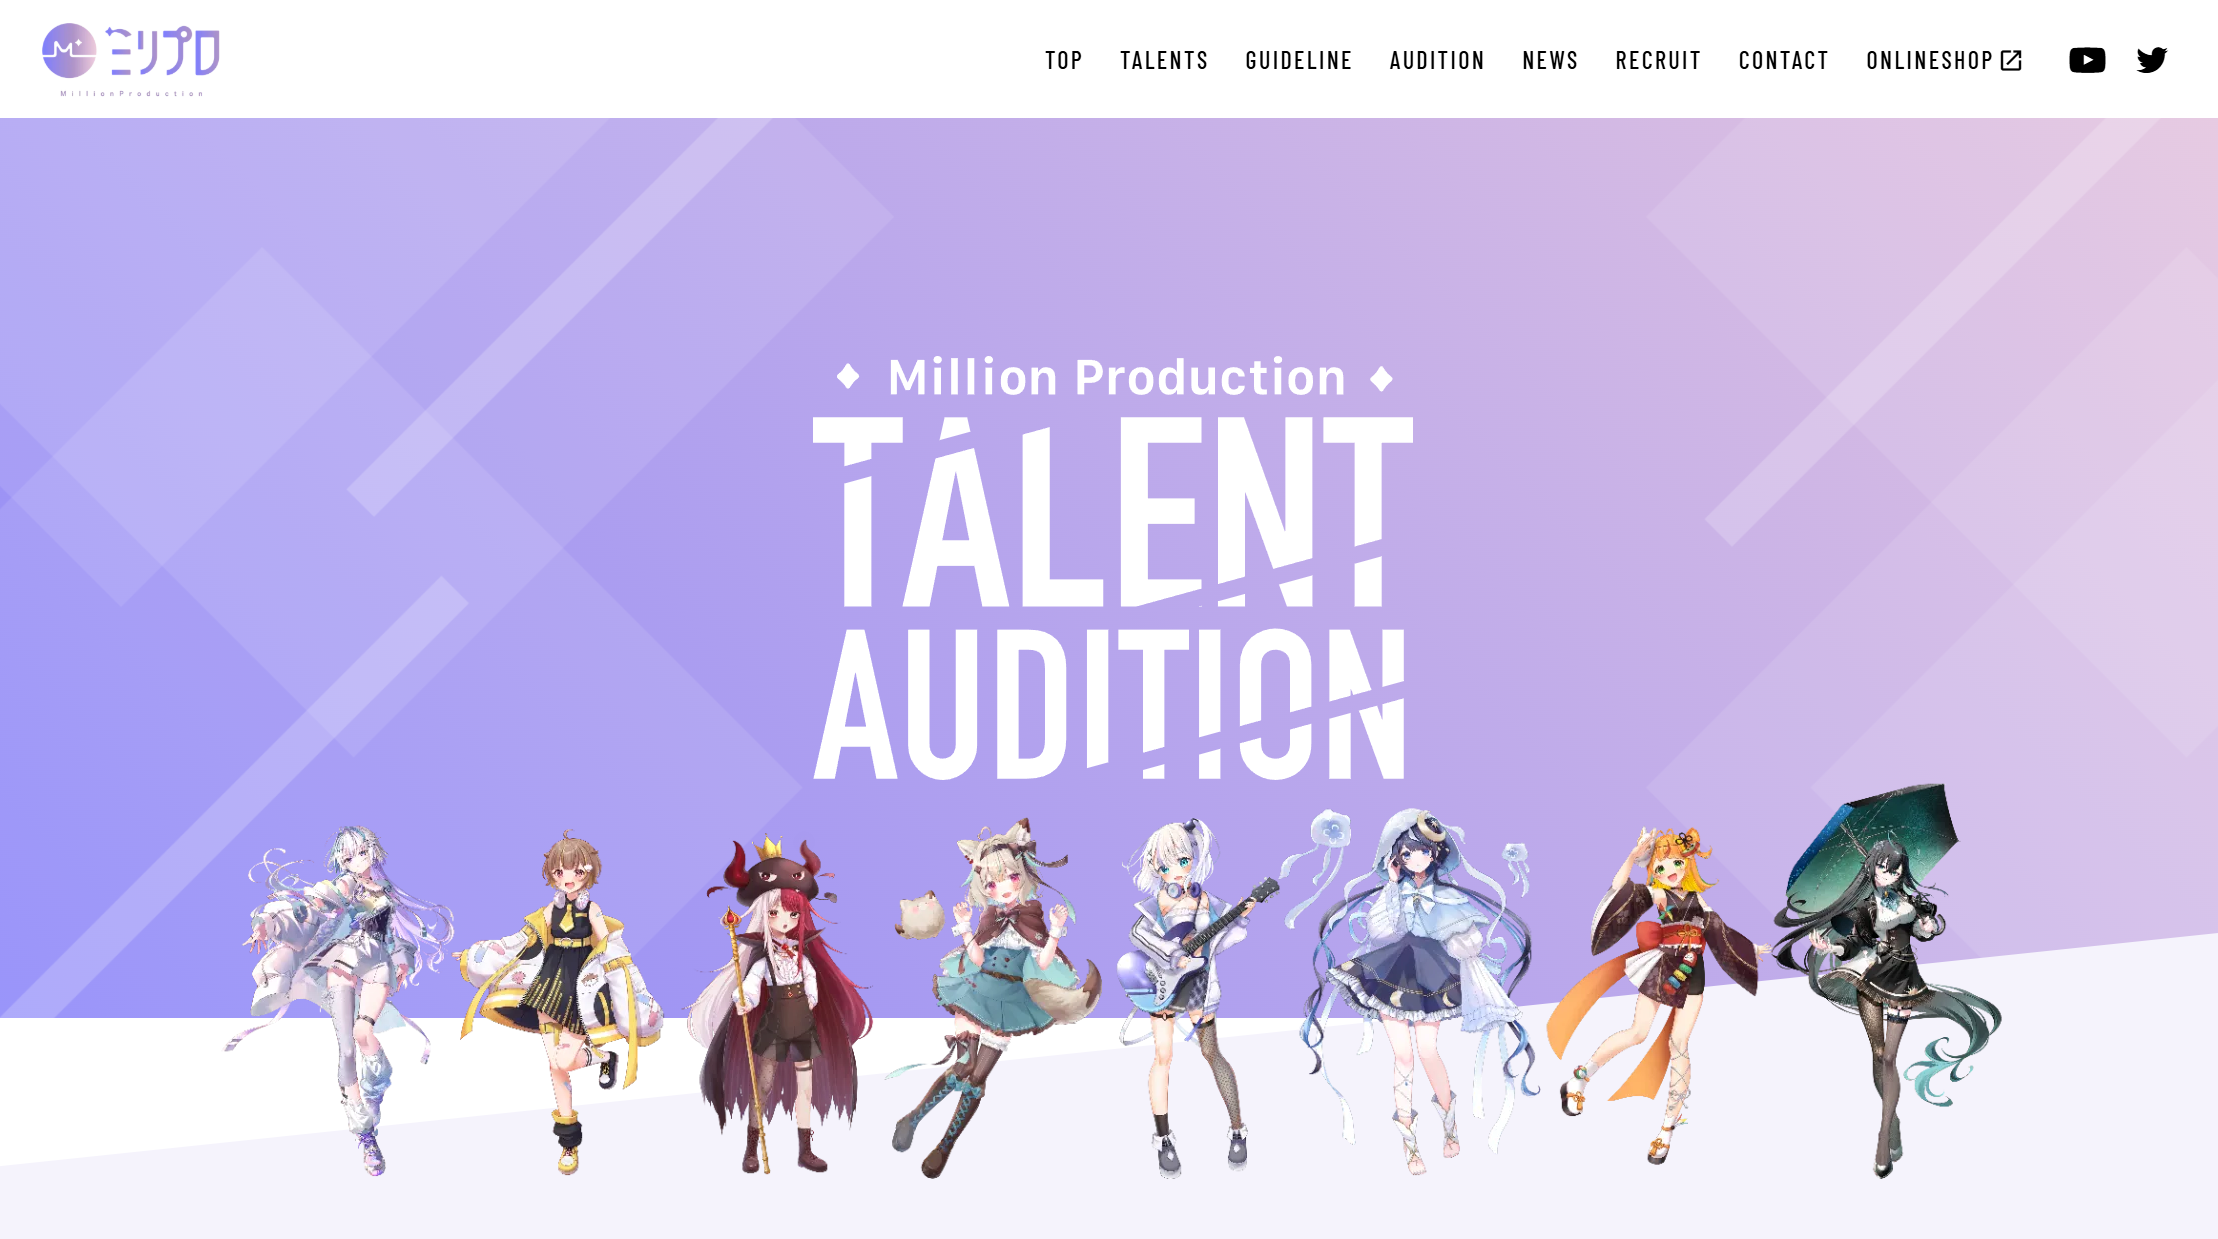Click the orange-haired kimono character
Screen dimensions: 2218x1239
1655,993
